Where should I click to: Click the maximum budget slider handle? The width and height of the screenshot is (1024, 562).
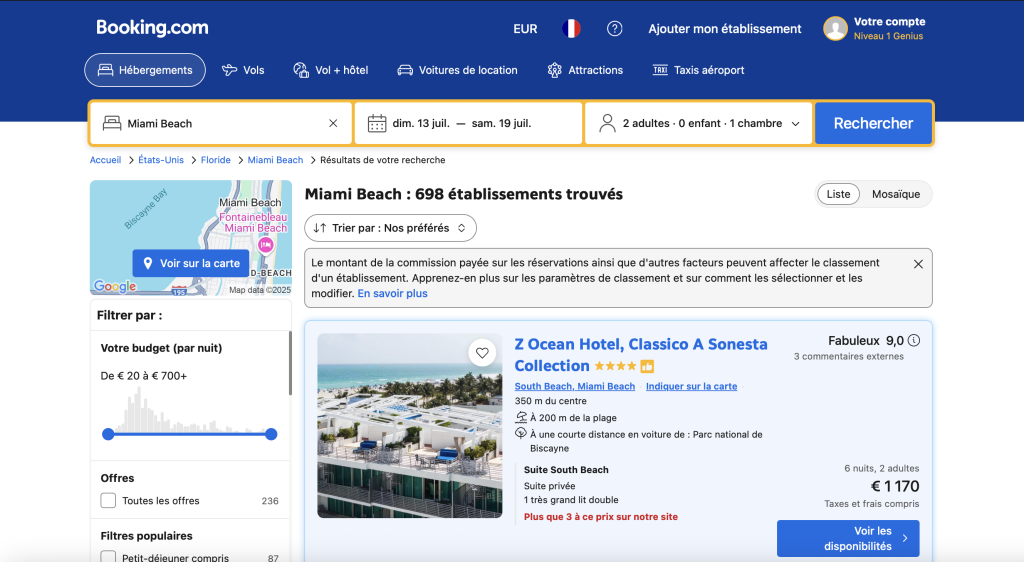271,434
